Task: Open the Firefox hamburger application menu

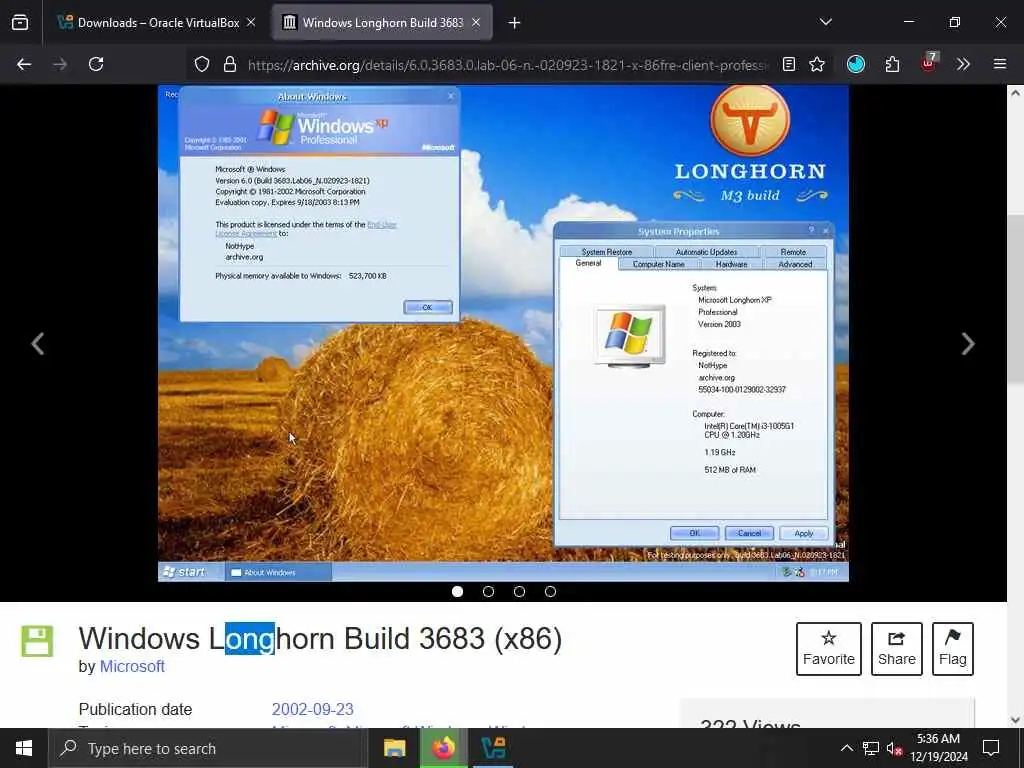Action: 1000,64
